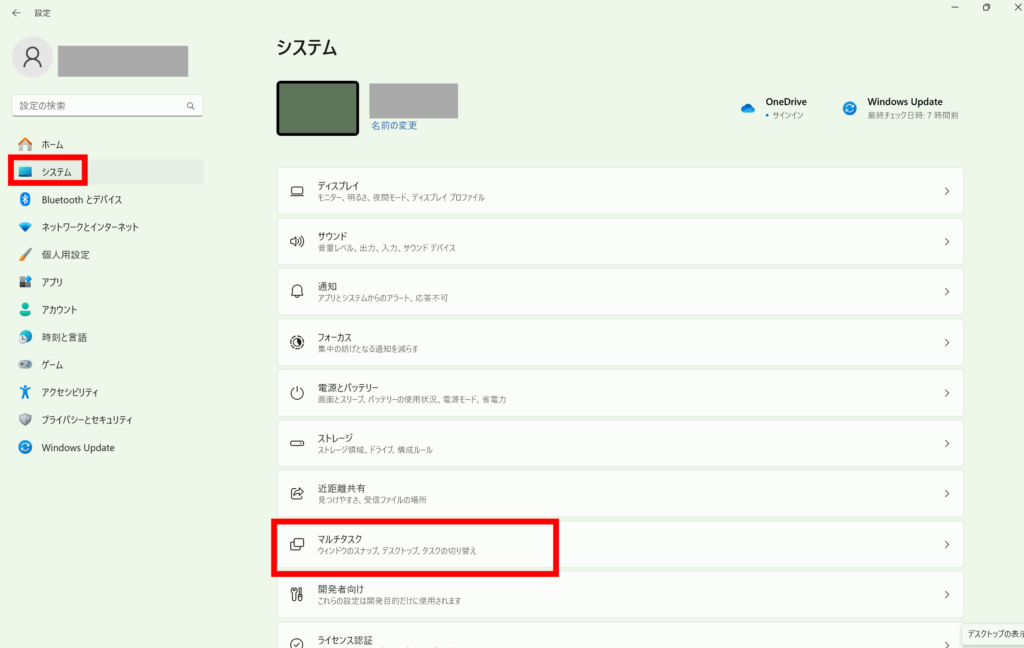Expand the Nearby sharing chevron
The image size is (1024, 648).
(946, 494)
